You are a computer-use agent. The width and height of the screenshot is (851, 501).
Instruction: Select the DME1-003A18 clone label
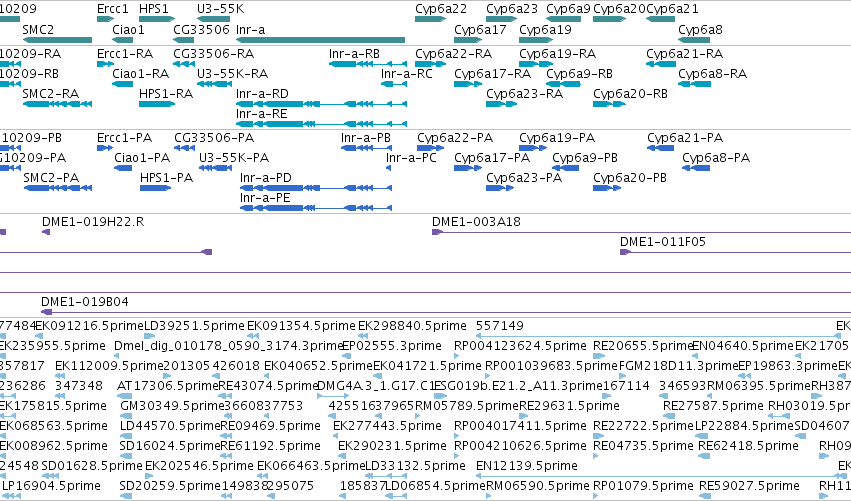point(476,222)
